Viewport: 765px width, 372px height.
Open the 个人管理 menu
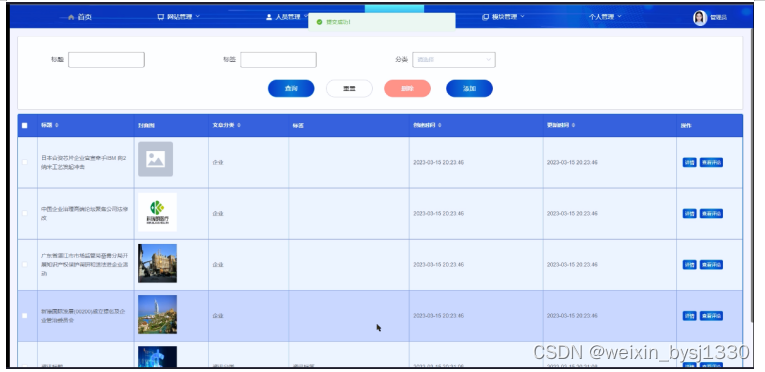pos(605,17)
